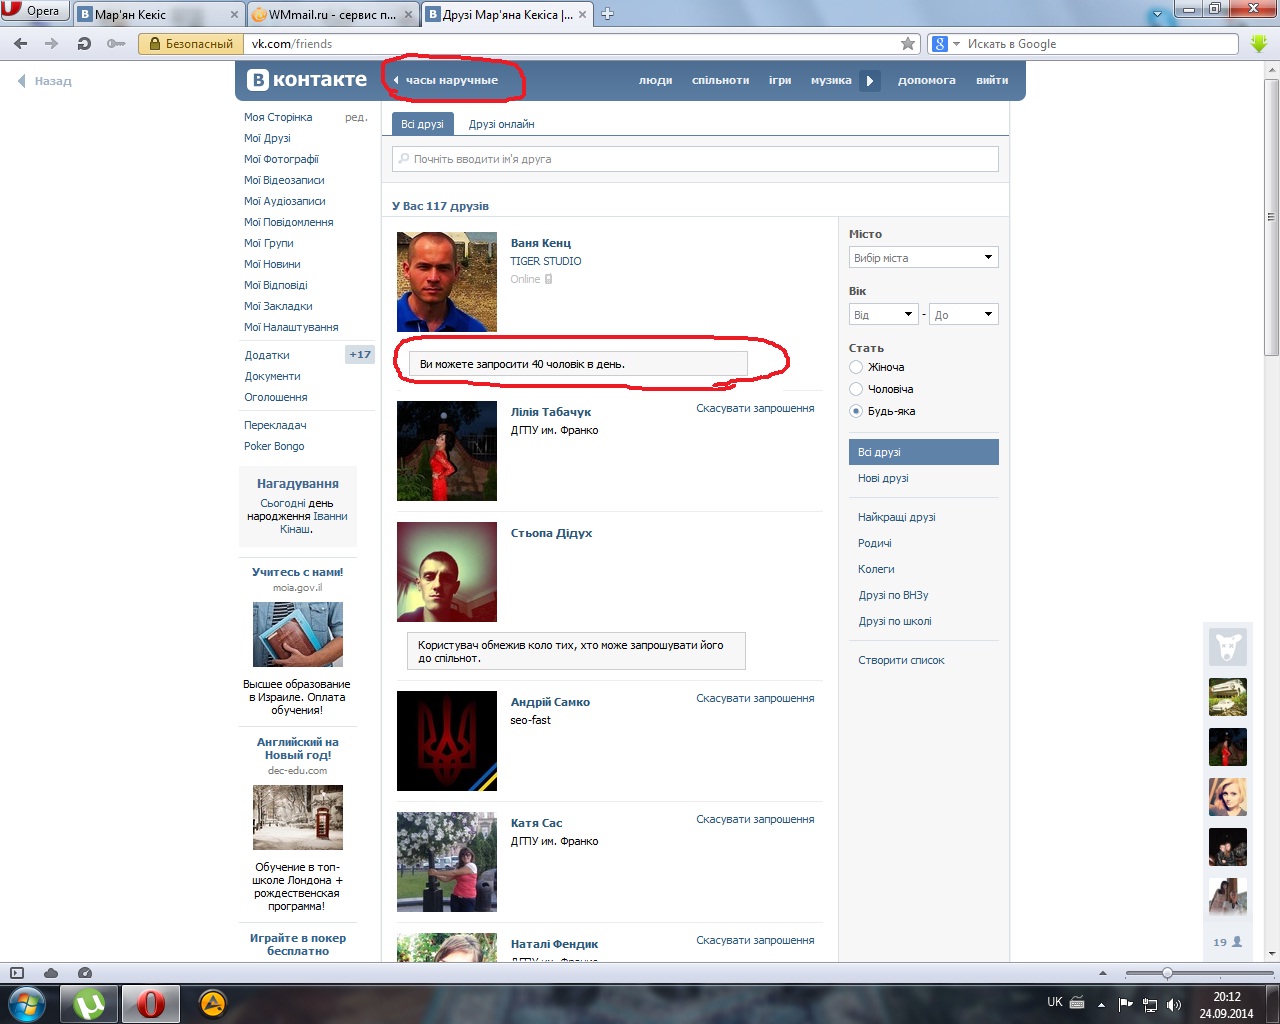Open the спільноти link in header
Screen dimensions: 1280x1024
coord(720,80)
